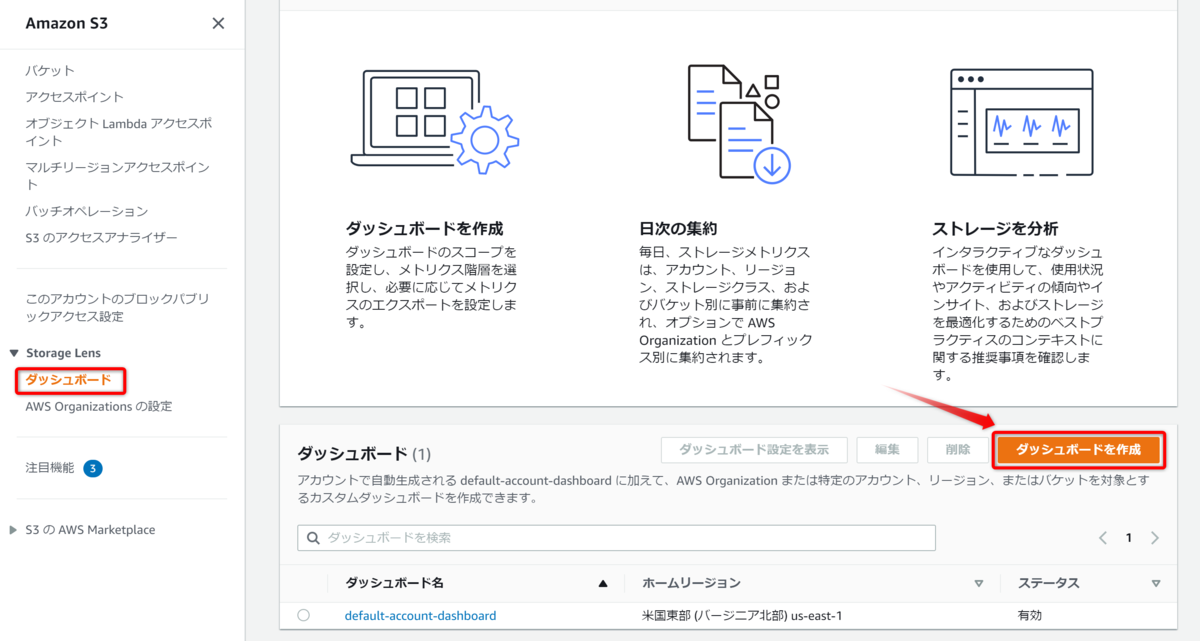Close the Amazon S3 navigation panel
This screenshot has height=641, width=1200.
point(218,23)
